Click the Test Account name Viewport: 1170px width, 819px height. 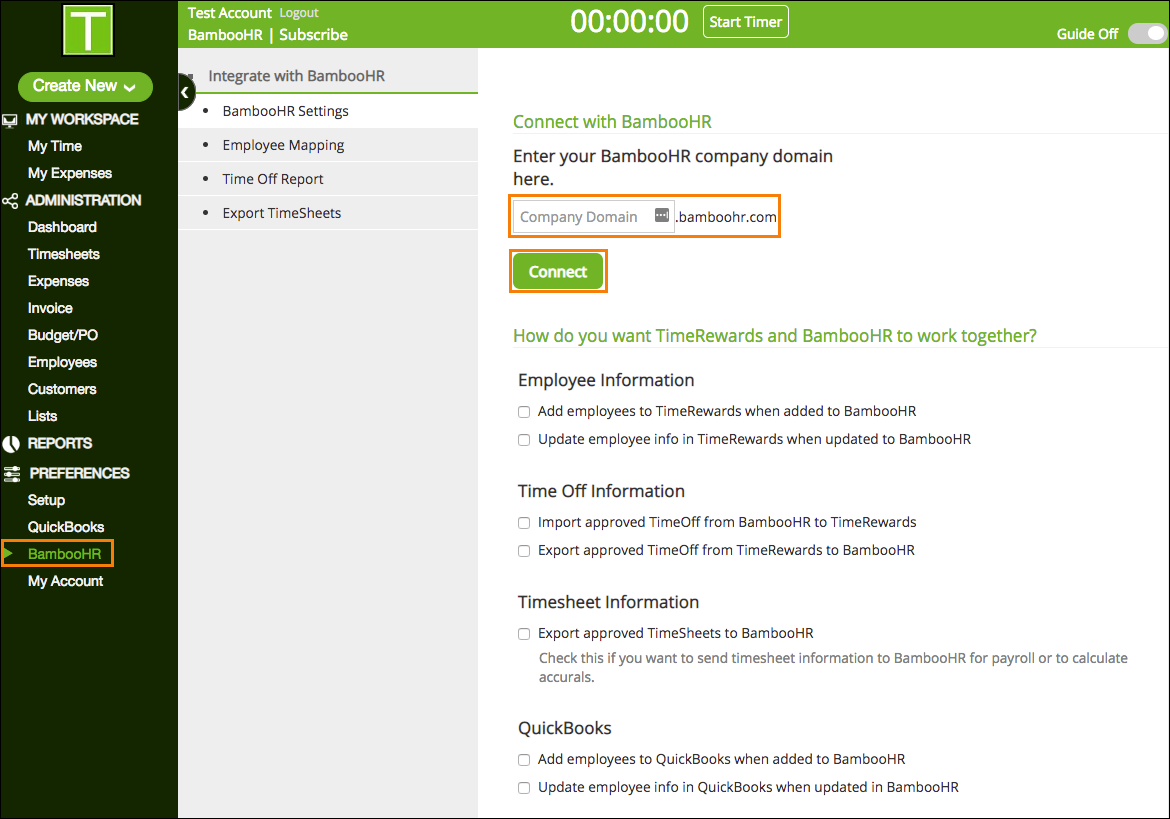tap(229, 13)
